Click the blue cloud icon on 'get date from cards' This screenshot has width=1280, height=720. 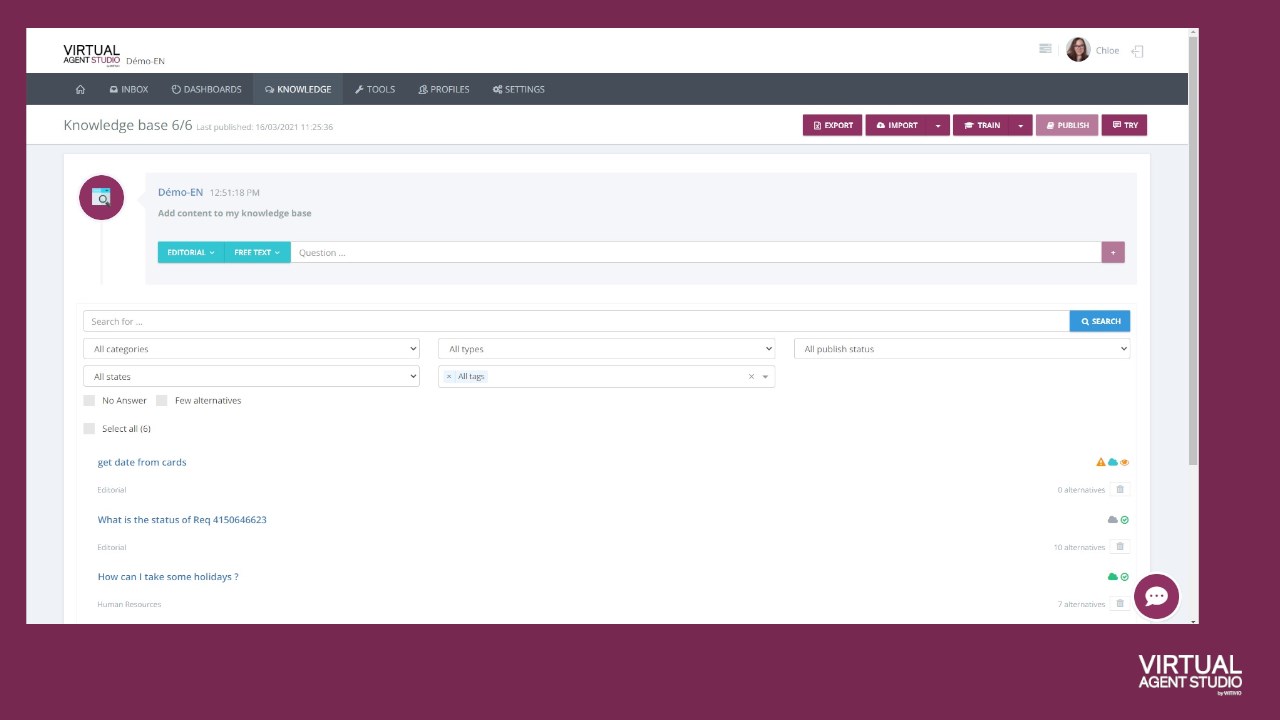1113,462
